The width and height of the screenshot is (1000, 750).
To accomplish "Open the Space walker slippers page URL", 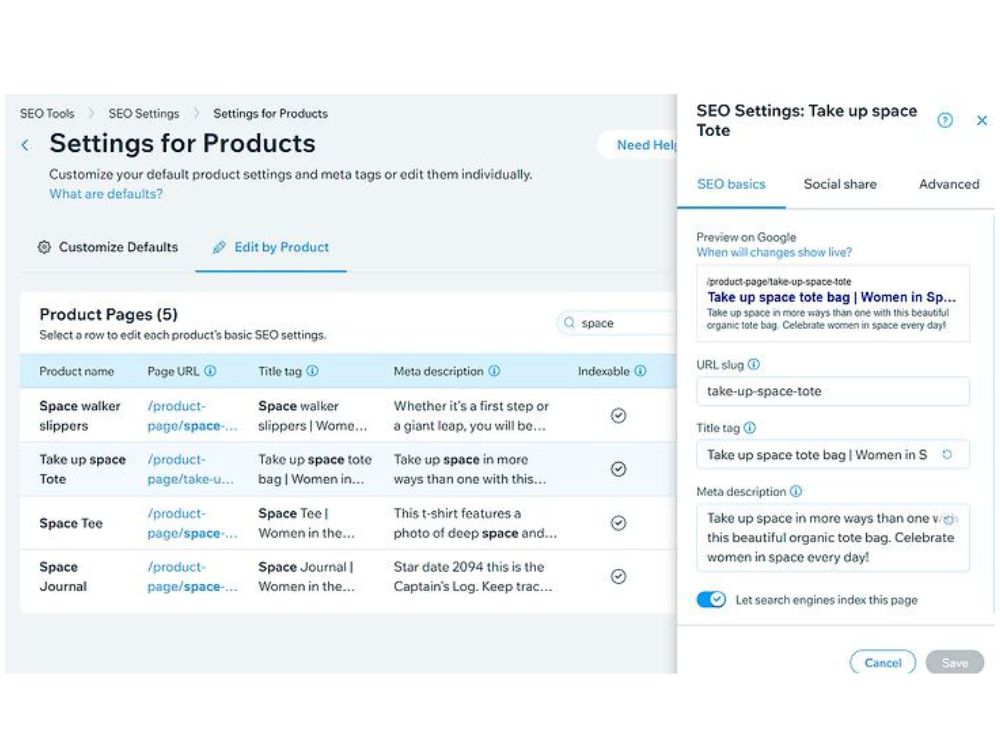I will coord(192,416).
